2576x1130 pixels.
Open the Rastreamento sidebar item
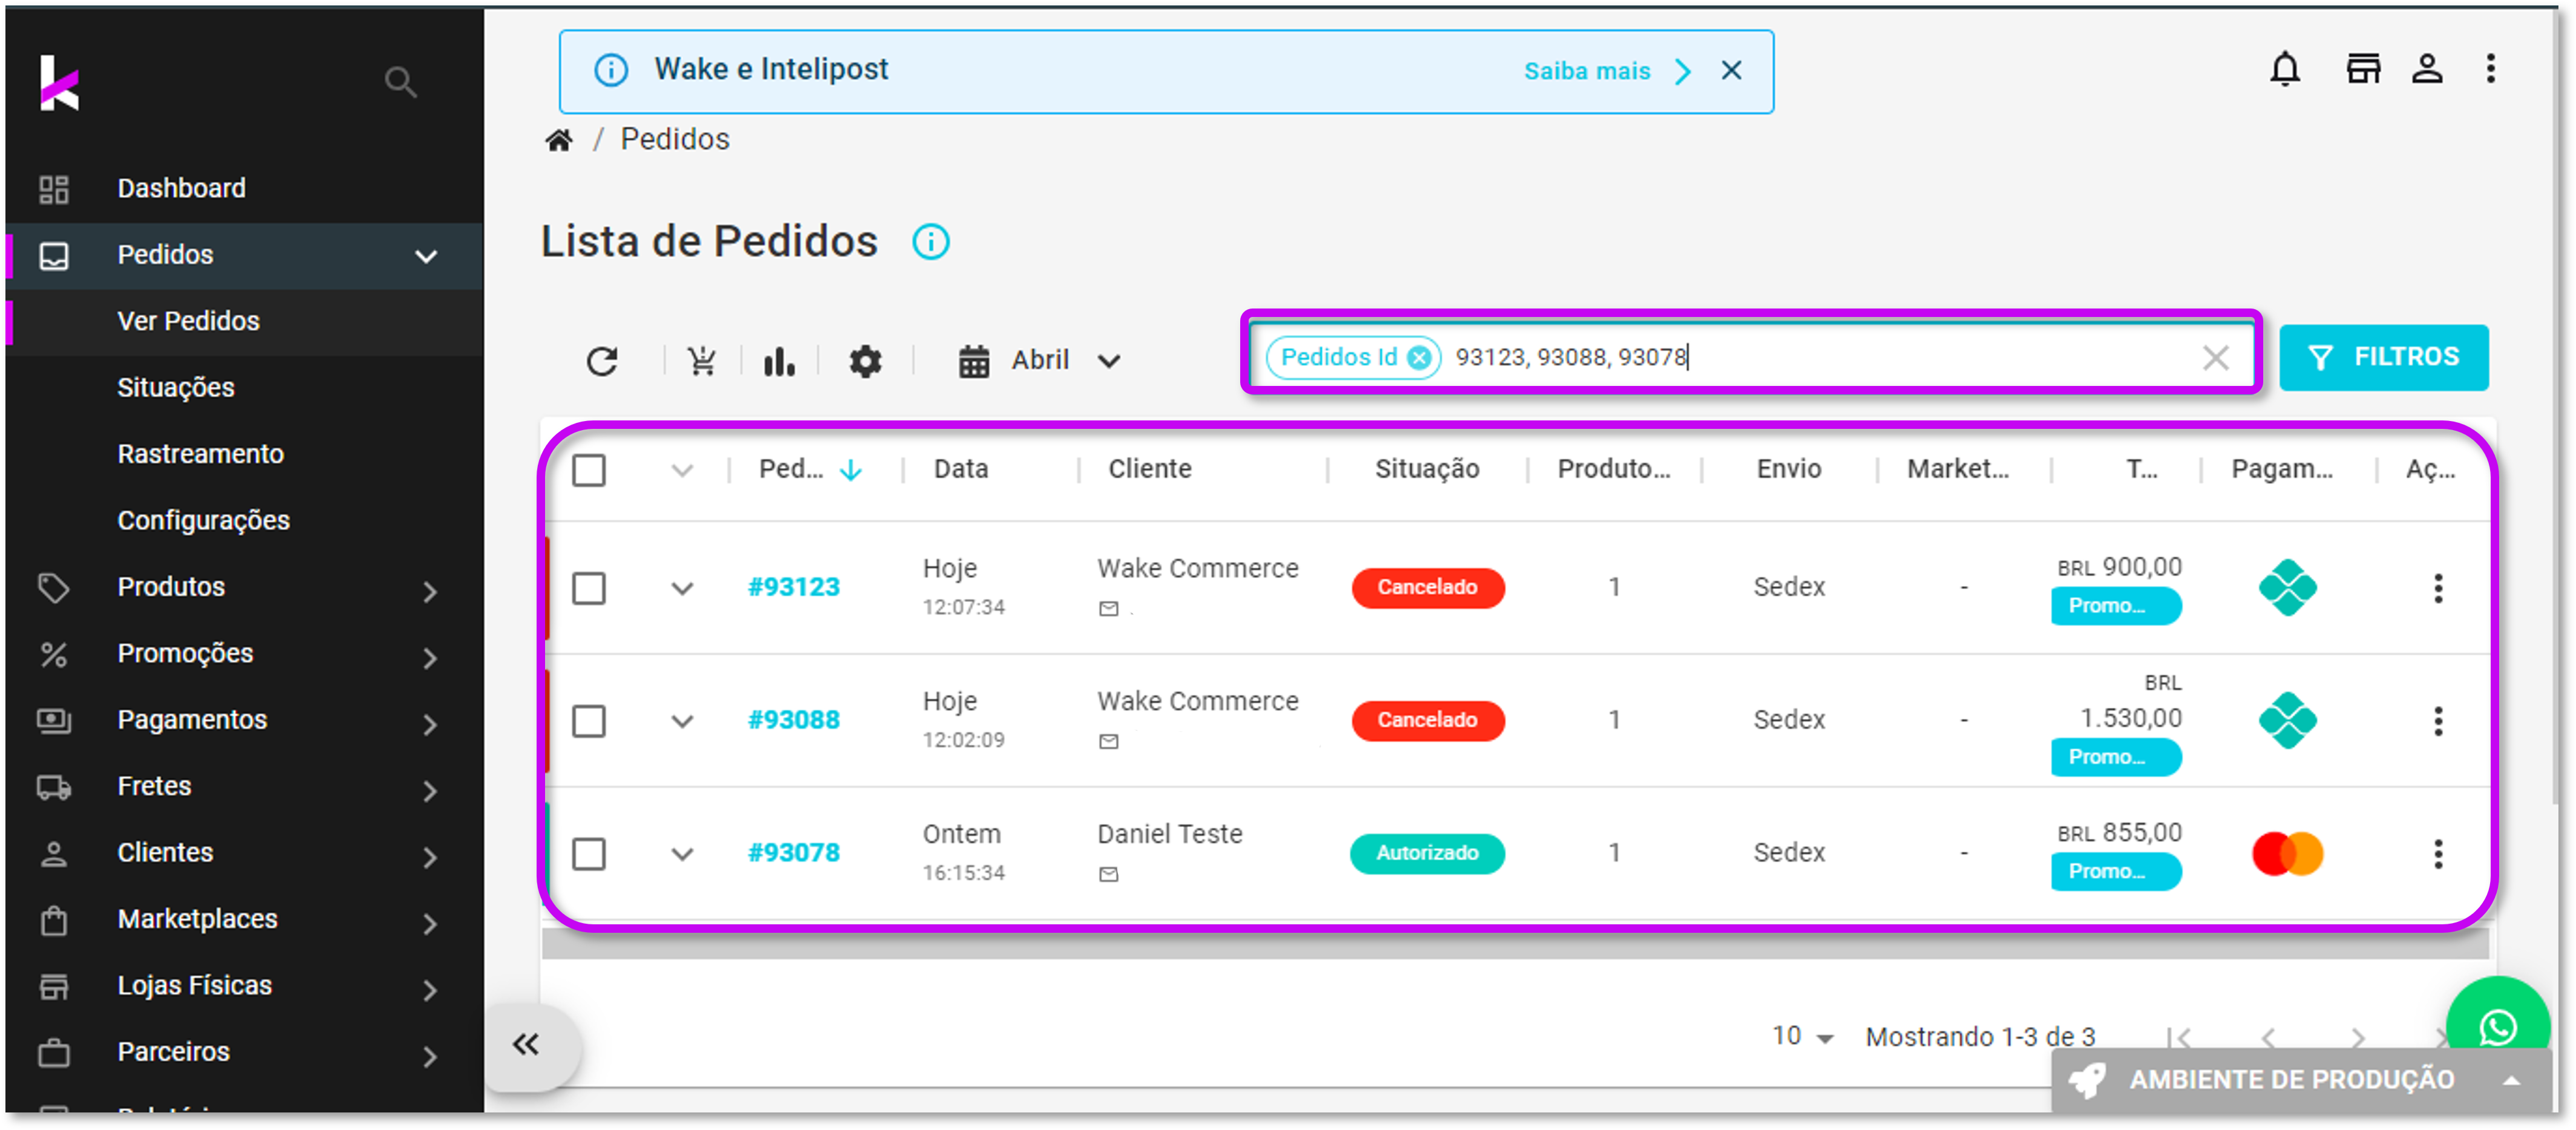point(200,454)
